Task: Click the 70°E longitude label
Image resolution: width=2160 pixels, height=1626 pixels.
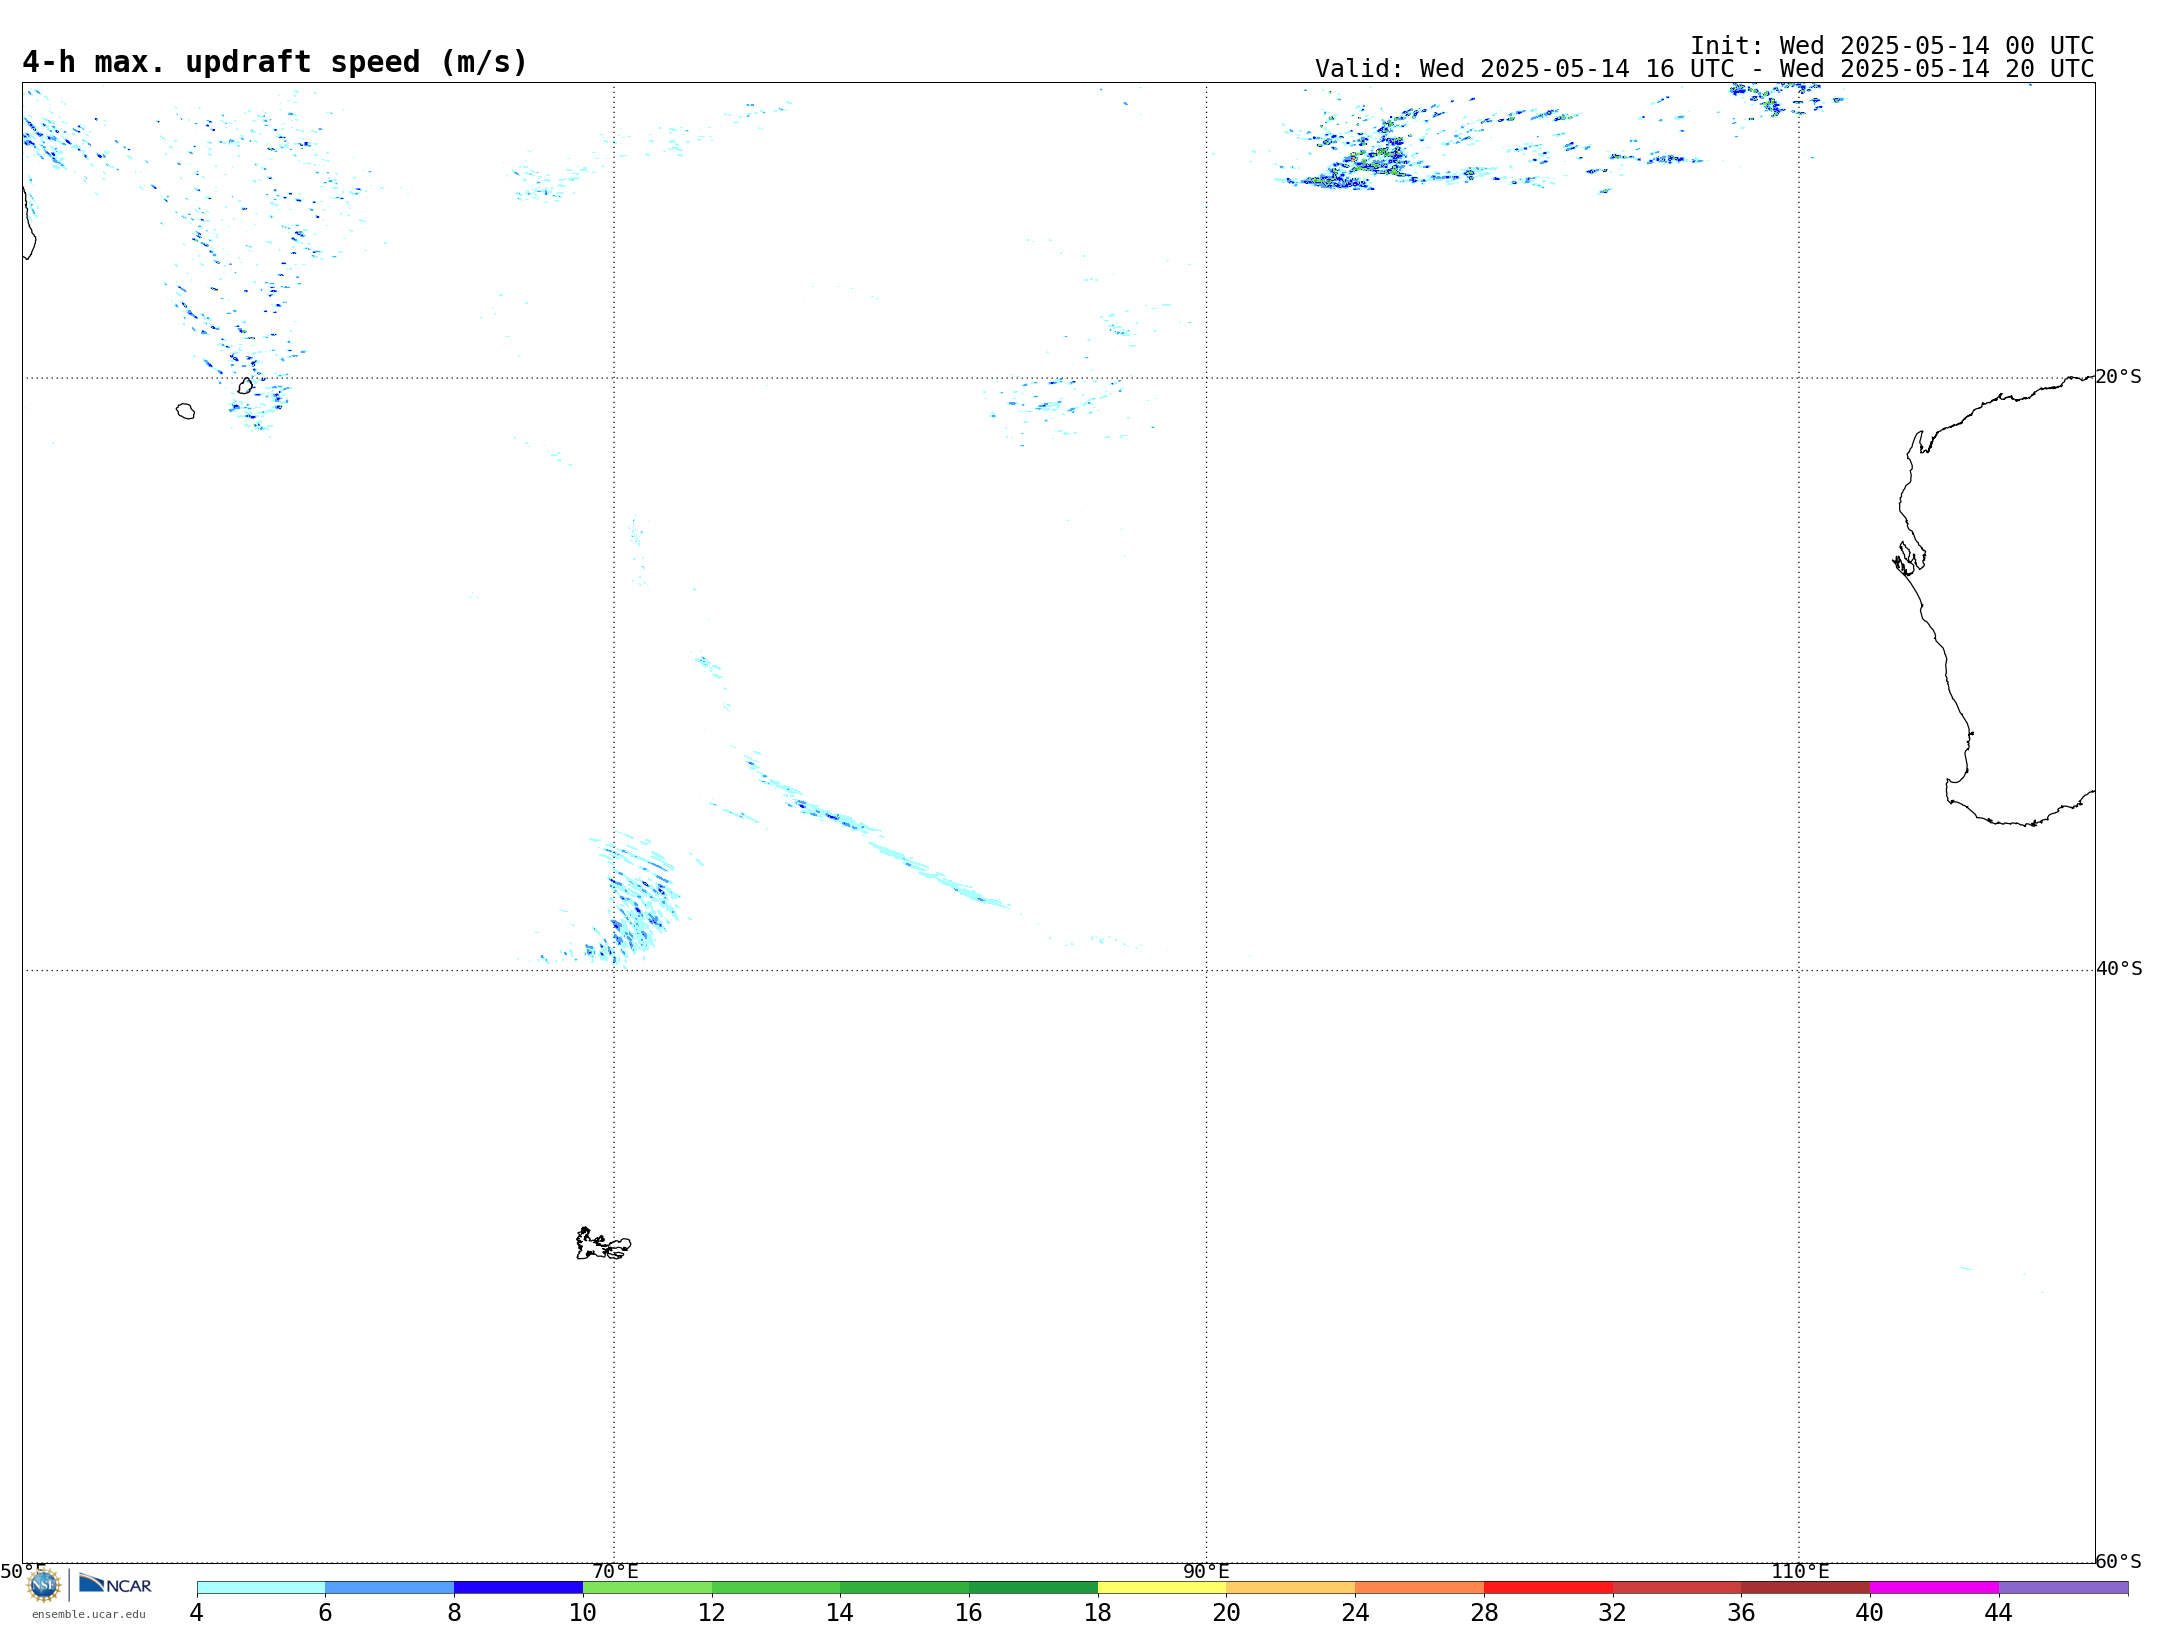Action: (x=615, y=1572)
